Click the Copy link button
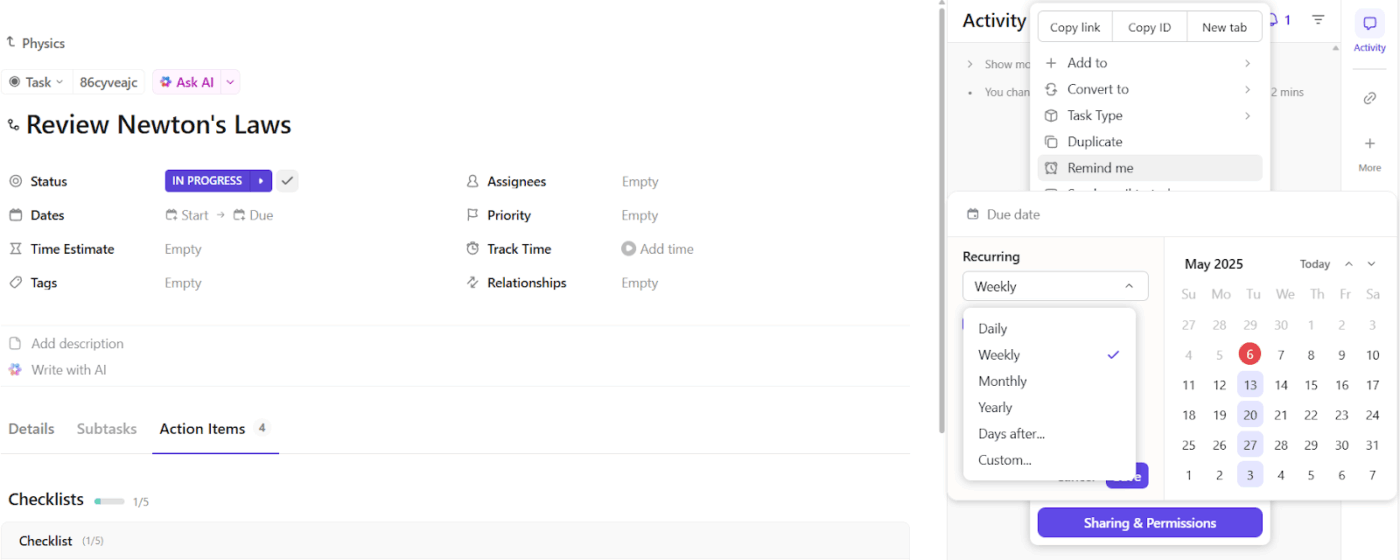Image resolution: width=1400 pixels, height=560 pixels. tap(1075, 27)
